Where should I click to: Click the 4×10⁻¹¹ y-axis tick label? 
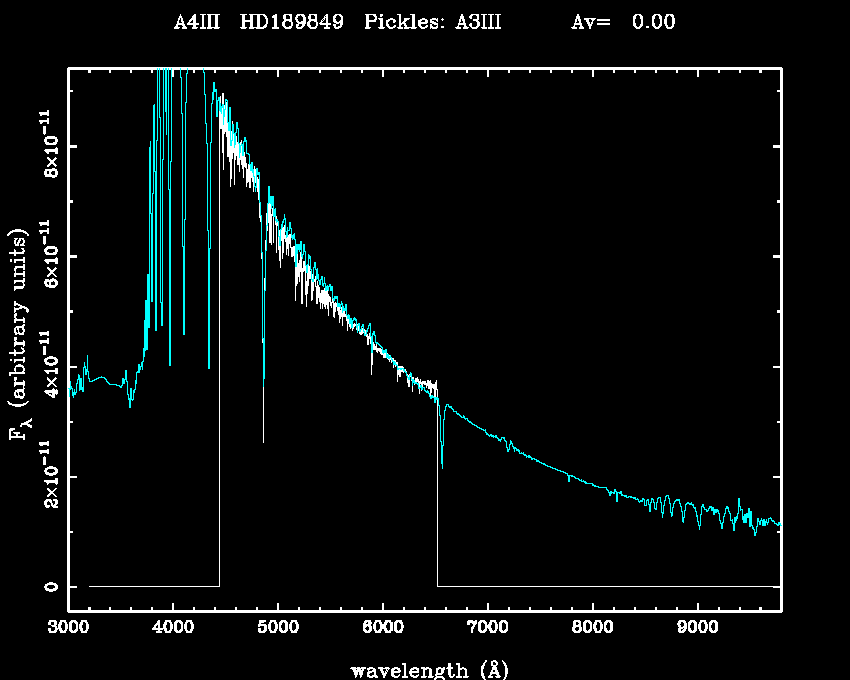click(x=47, y=366)
